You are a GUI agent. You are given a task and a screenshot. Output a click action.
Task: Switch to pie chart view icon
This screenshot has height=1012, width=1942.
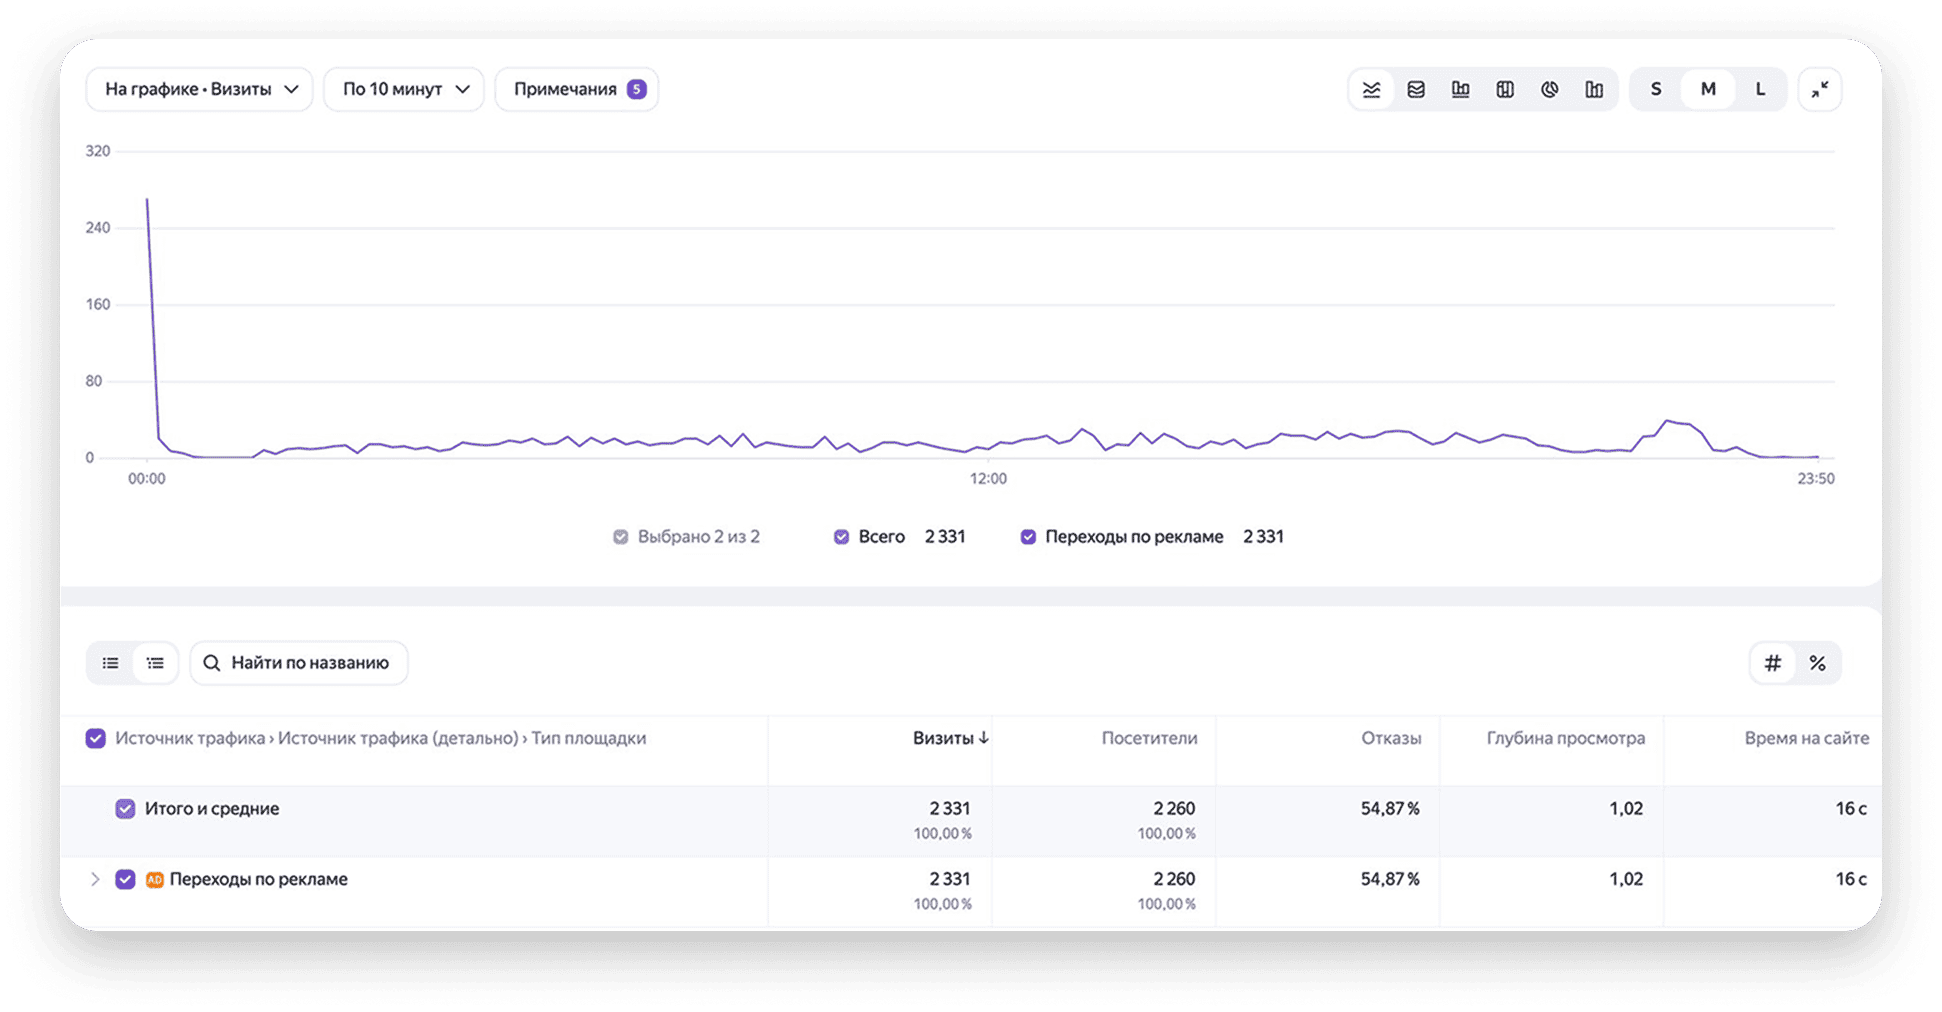point(1550,90)
